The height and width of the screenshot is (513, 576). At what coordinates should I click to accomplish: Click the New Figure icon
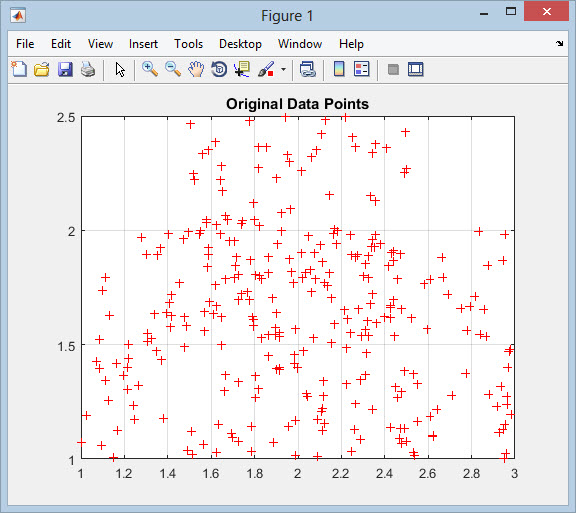point(19,69)
